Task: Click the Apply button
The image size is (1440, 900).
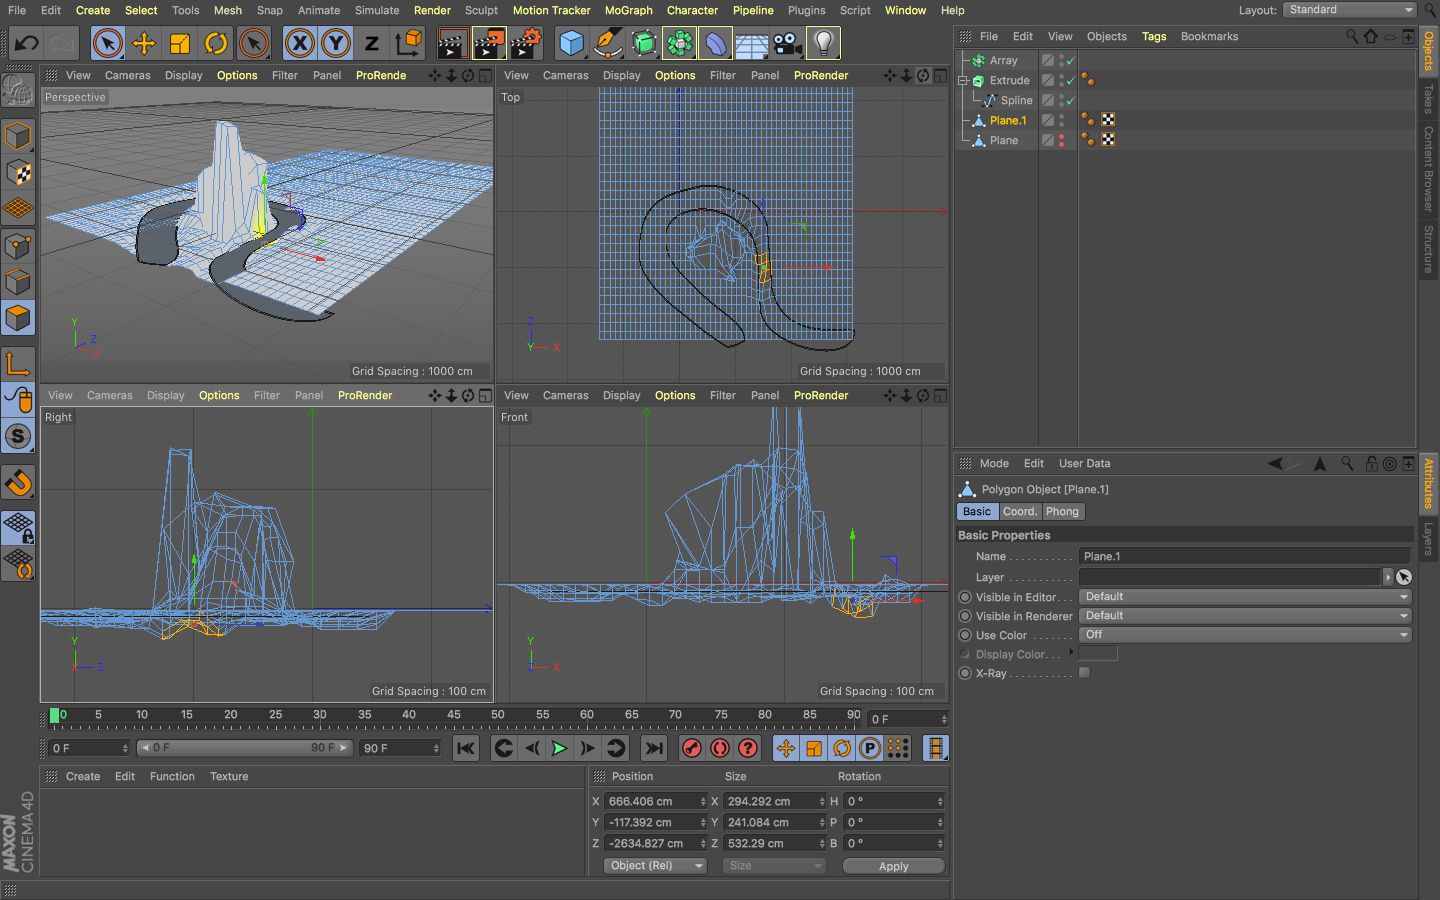Action: (x=893, y=866)
